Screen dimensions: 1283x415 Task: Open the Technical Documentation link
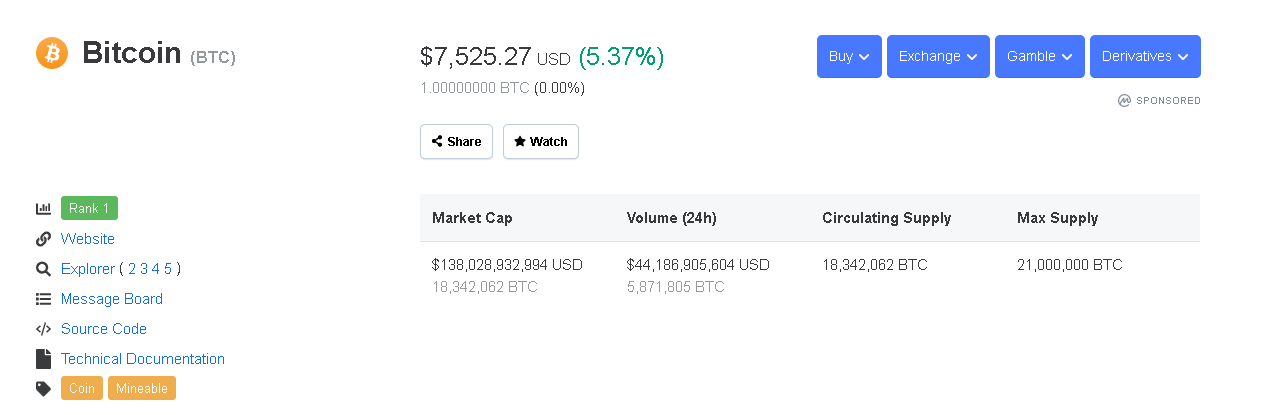point(143,359)
